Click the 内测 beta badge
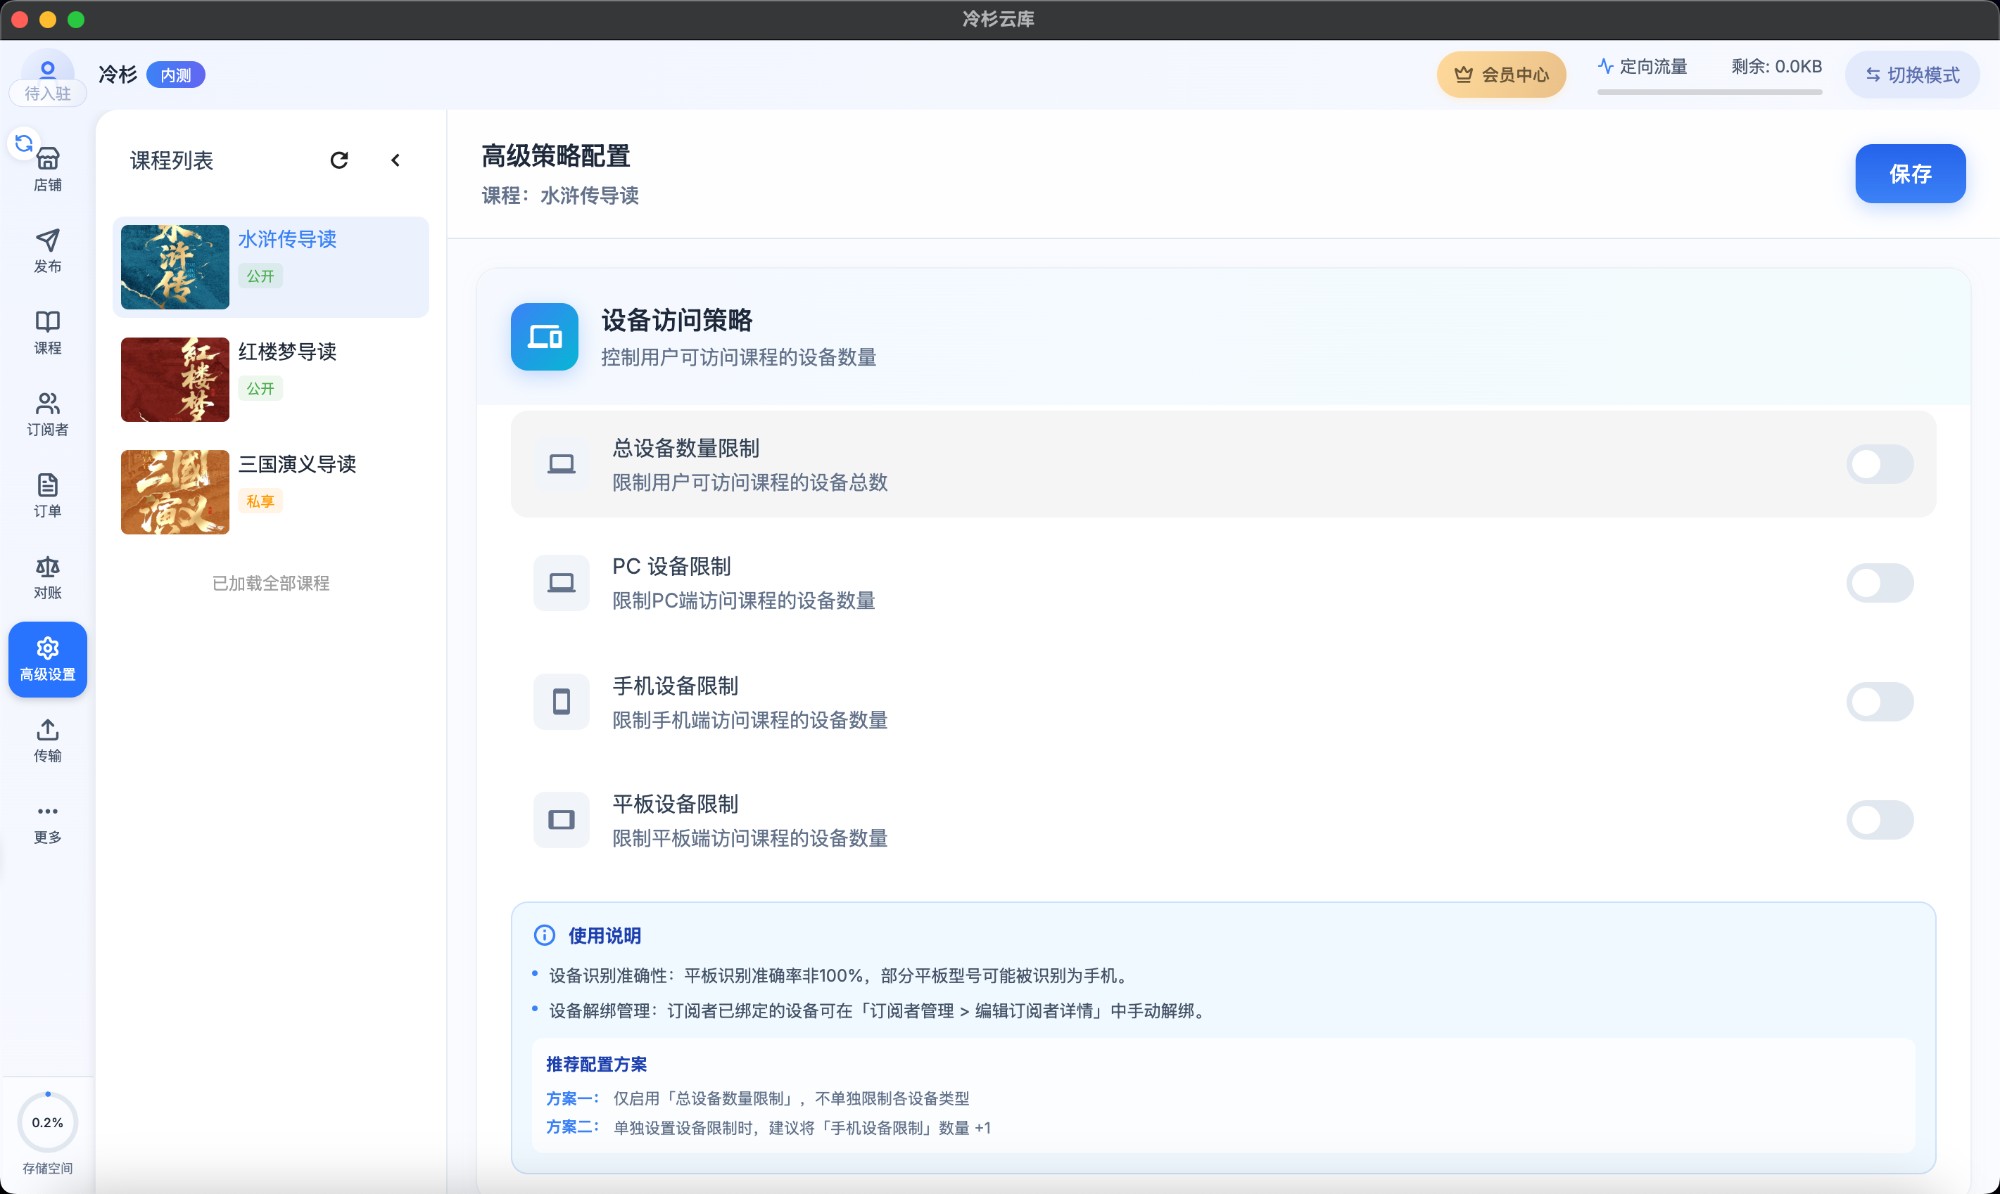 point(176,75)
